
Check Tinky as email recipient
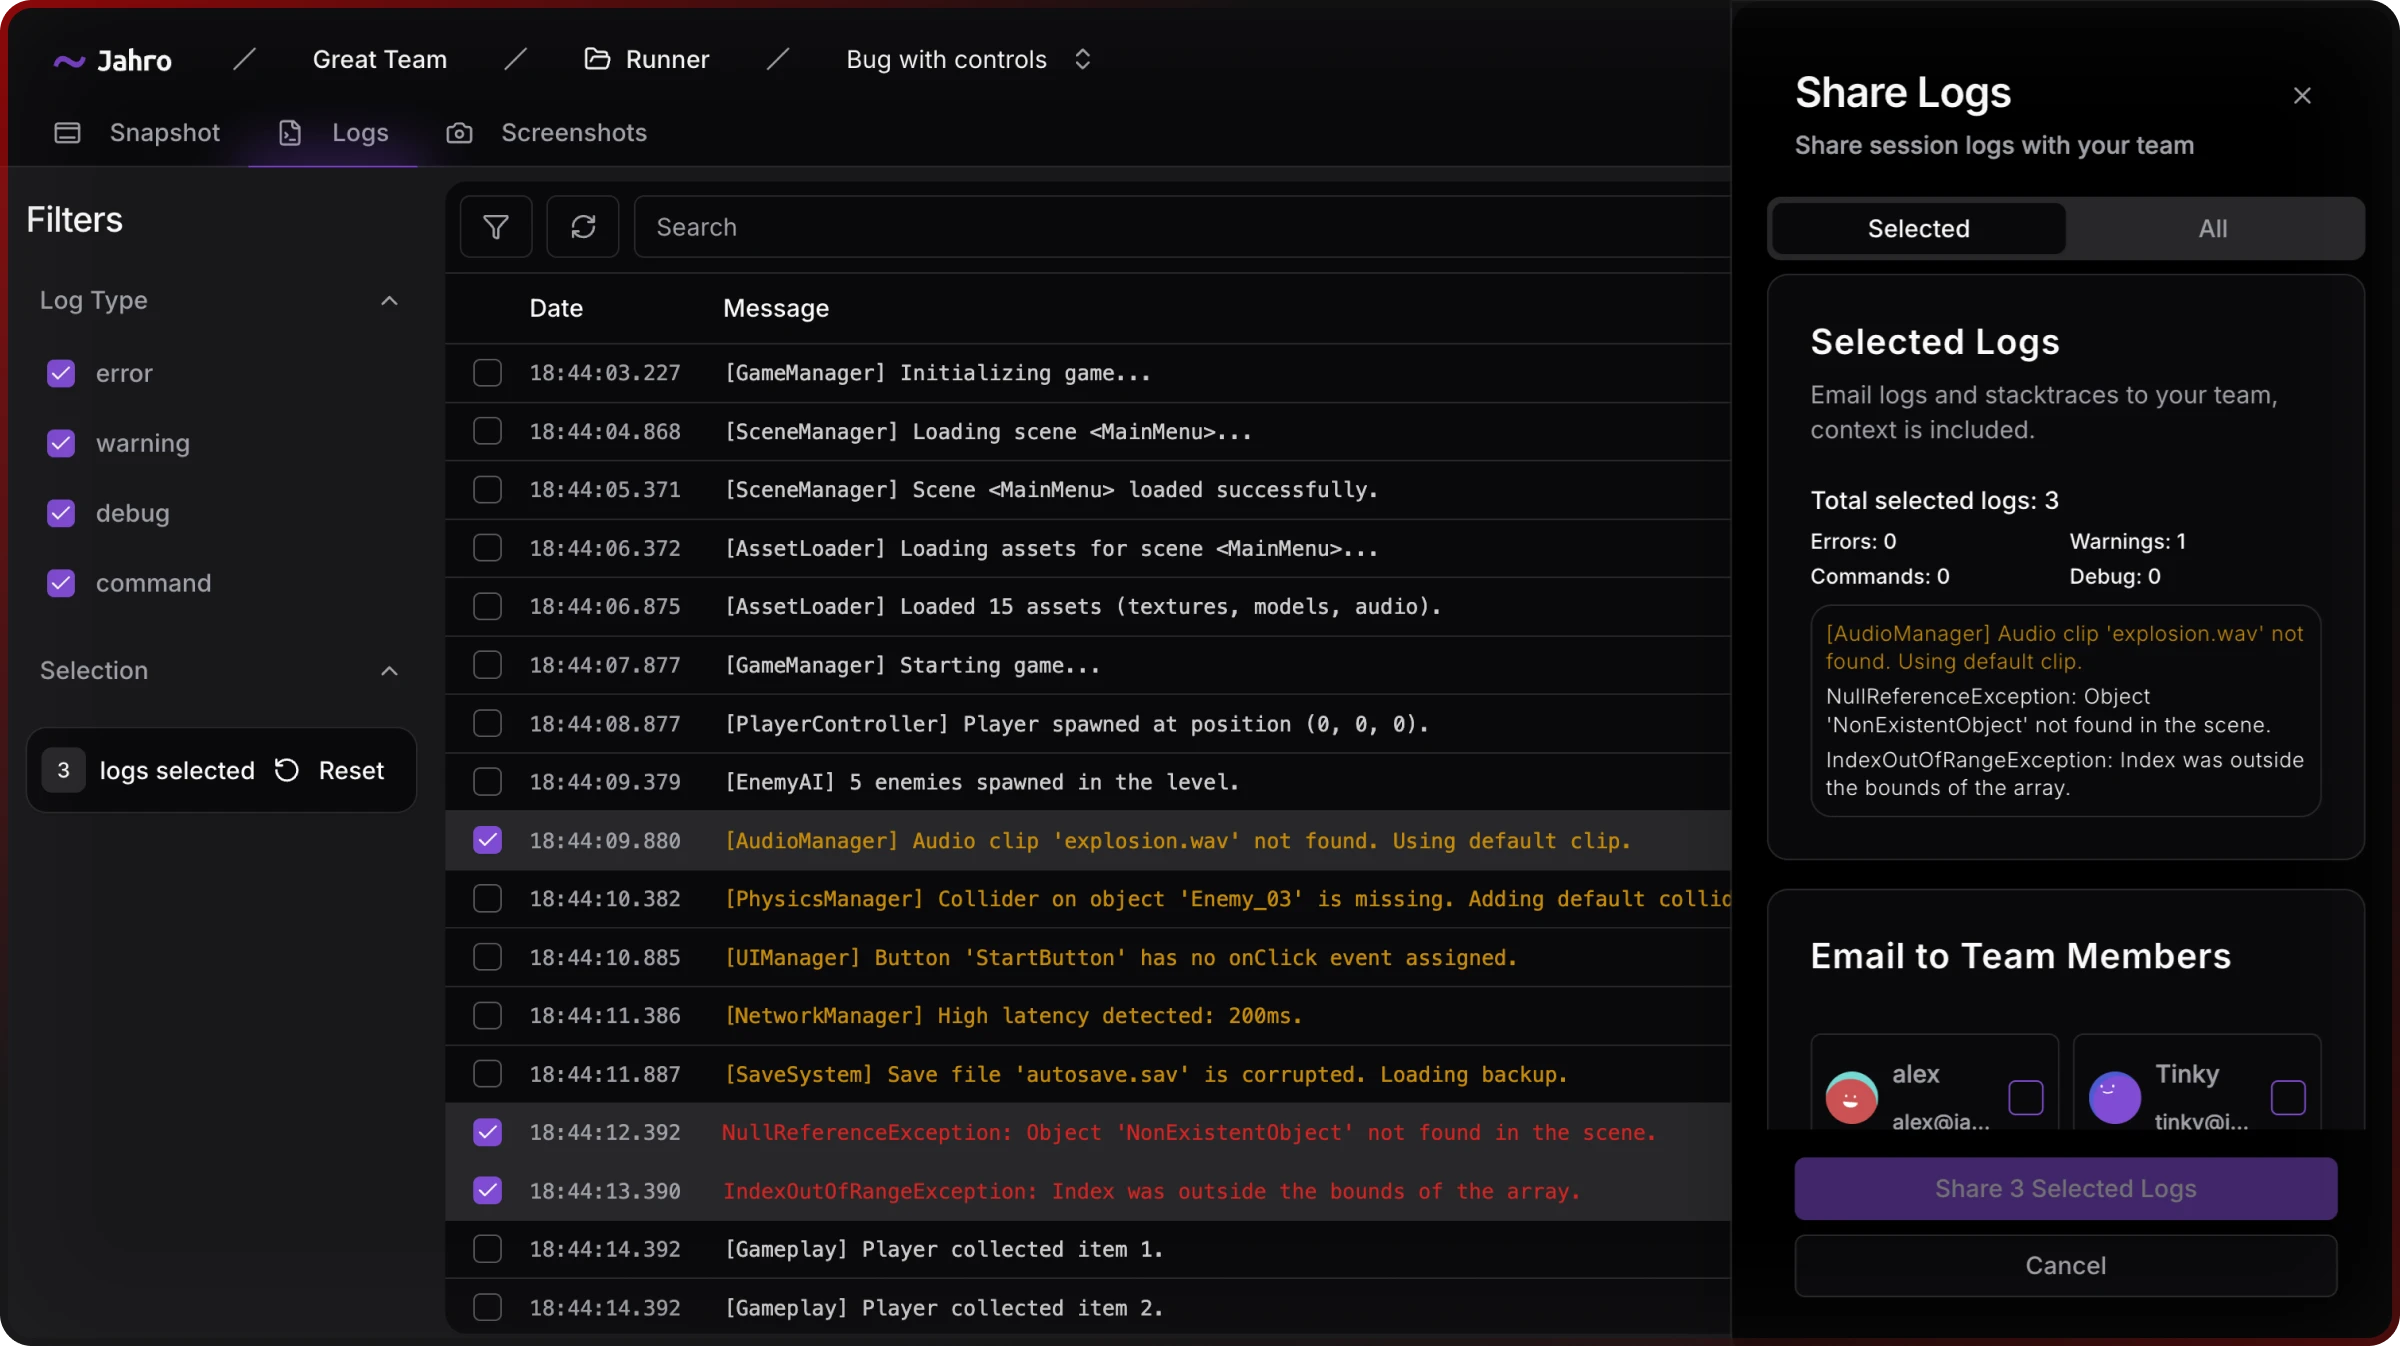coord(2288,1097)
